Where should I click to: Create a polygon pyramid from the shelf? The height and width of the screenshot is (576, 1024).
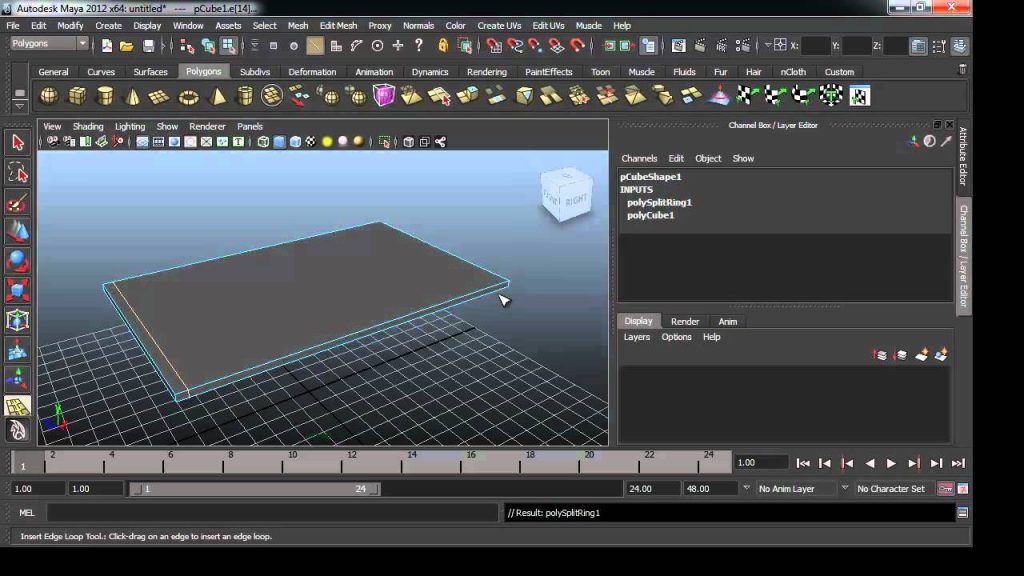point(217,96)
